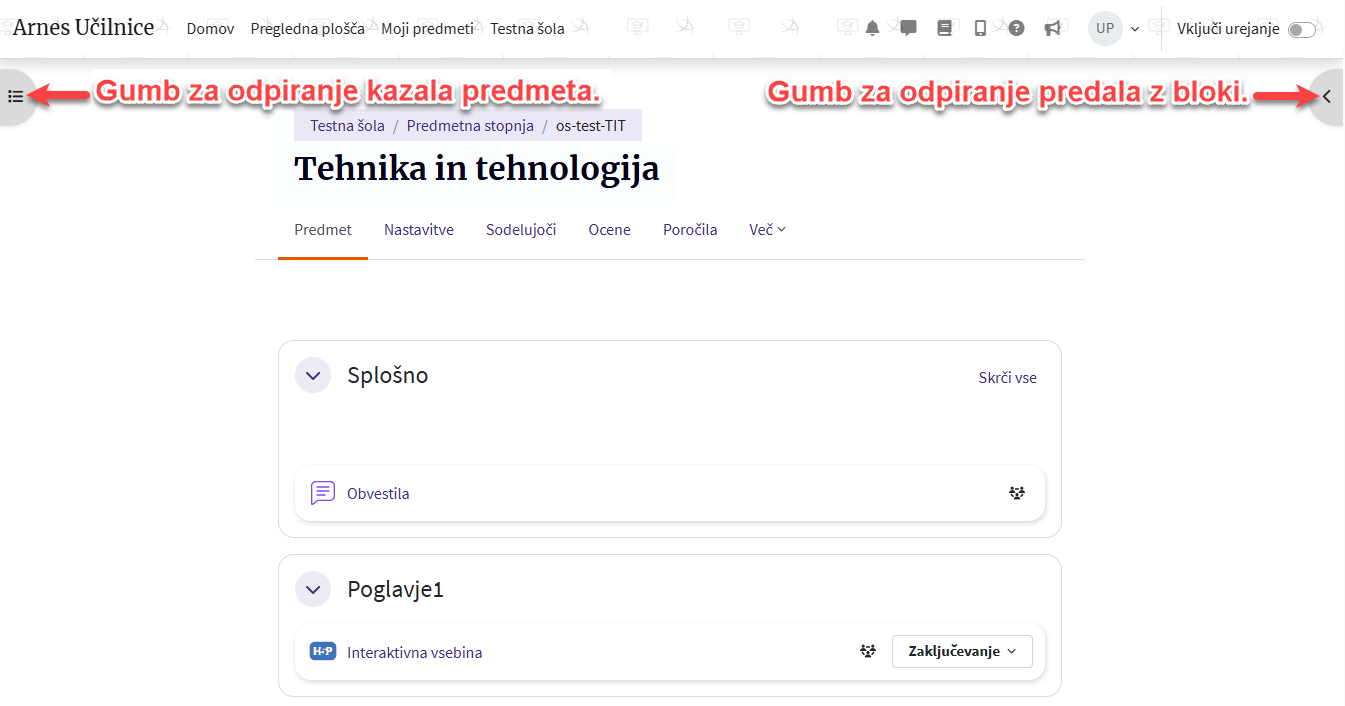Click the book icon in the top bar
The width and height of the screenshot is (1345, 706).
pyautogui.click(x=944, y=29)
